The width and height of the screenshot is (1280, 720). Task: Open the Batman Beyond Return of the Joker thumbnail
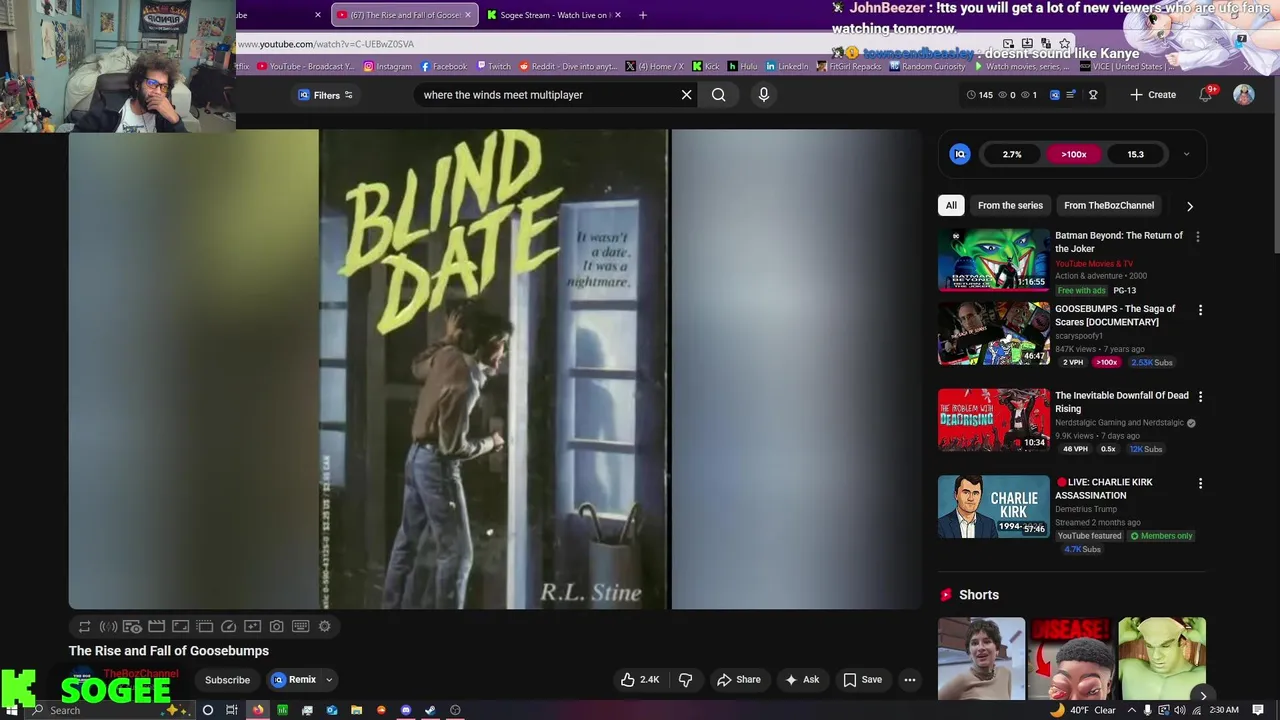point(993,259)
